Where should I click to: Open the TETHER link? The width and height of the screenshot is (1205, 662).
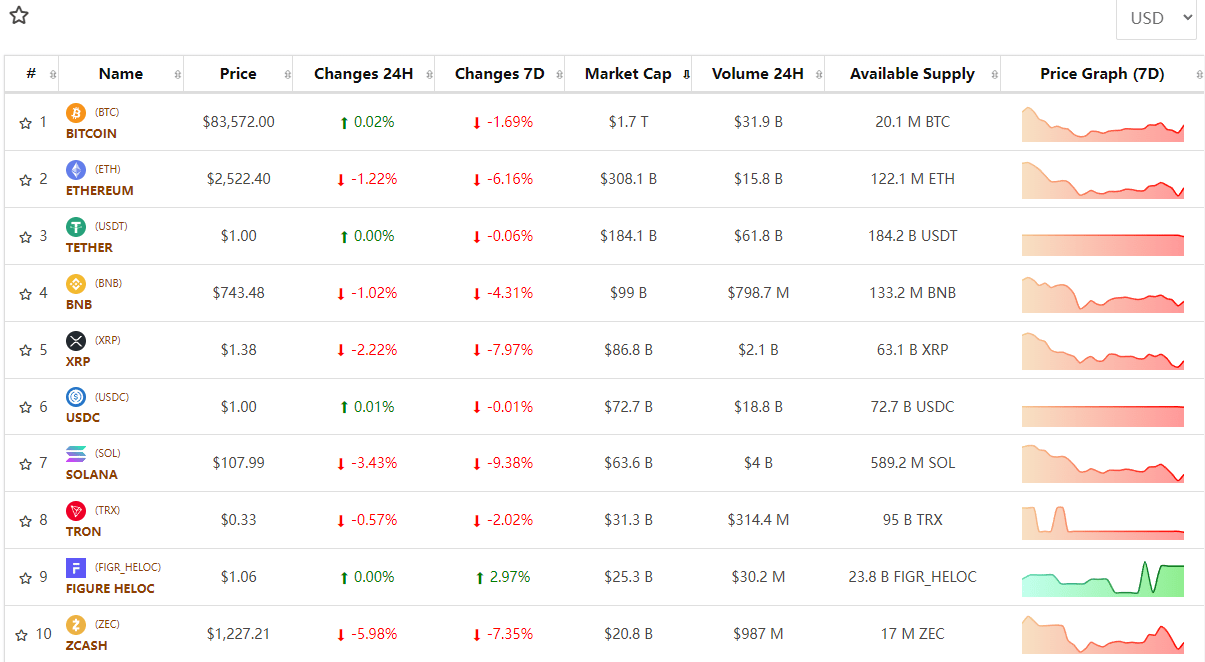tap(89, 248)
